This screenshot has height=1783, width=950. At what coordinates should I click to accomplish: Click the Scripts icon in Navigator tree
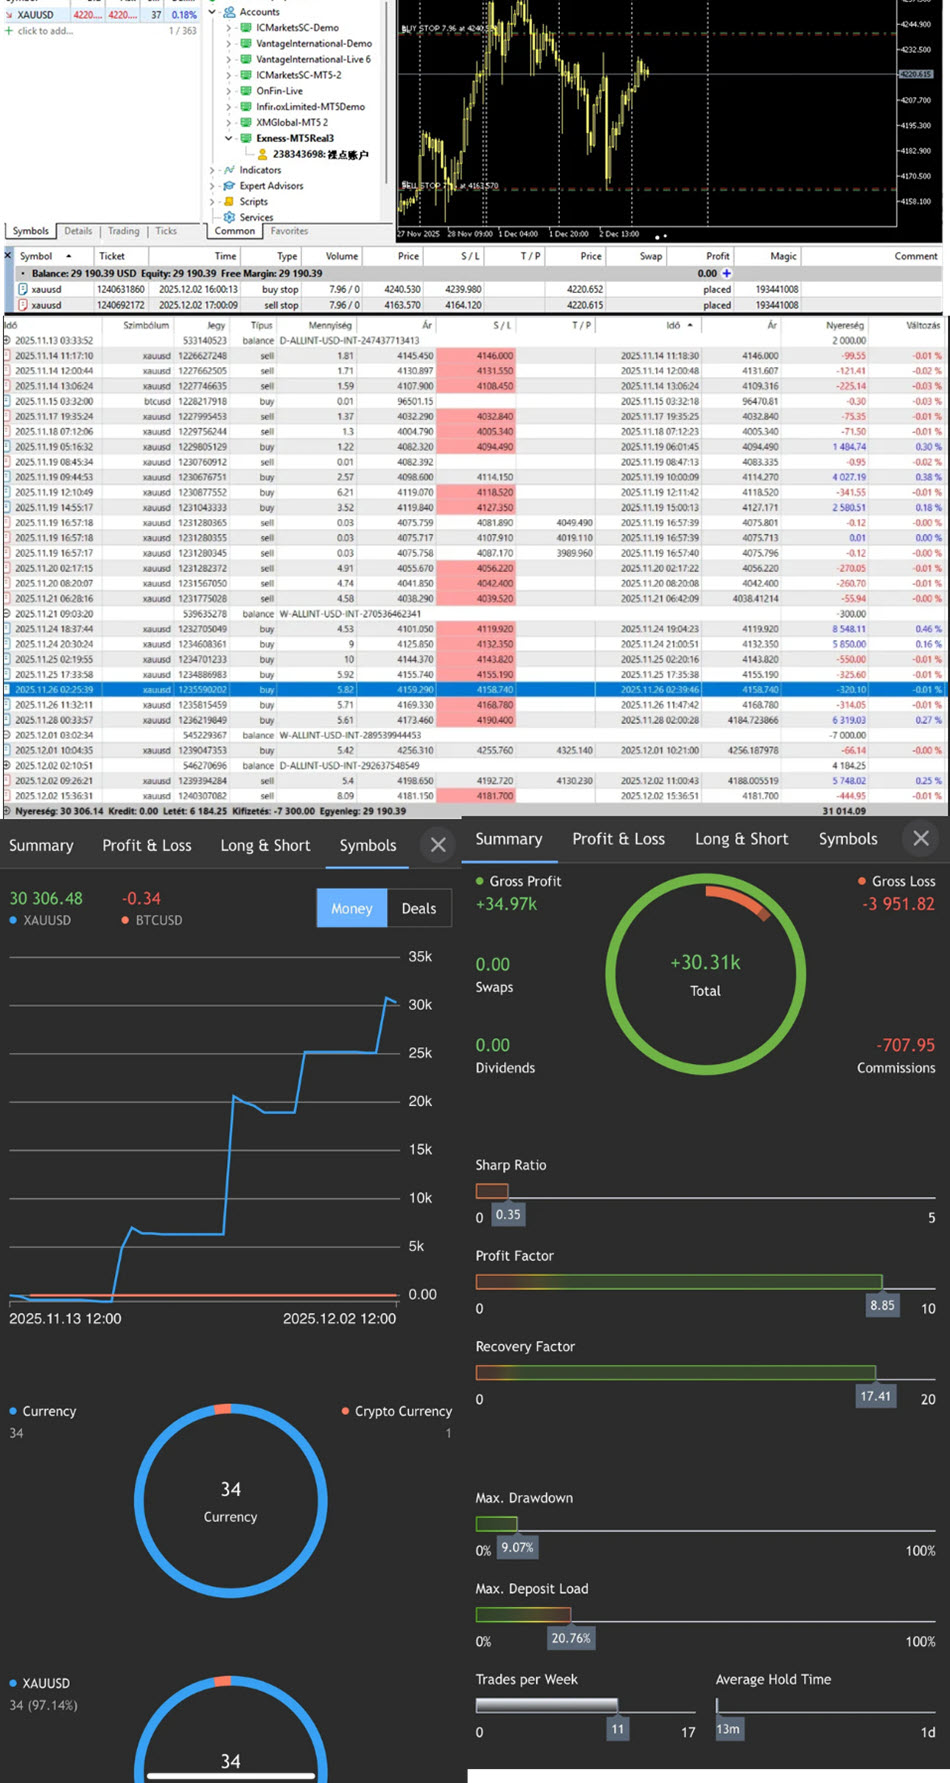(x=229, y=201)
